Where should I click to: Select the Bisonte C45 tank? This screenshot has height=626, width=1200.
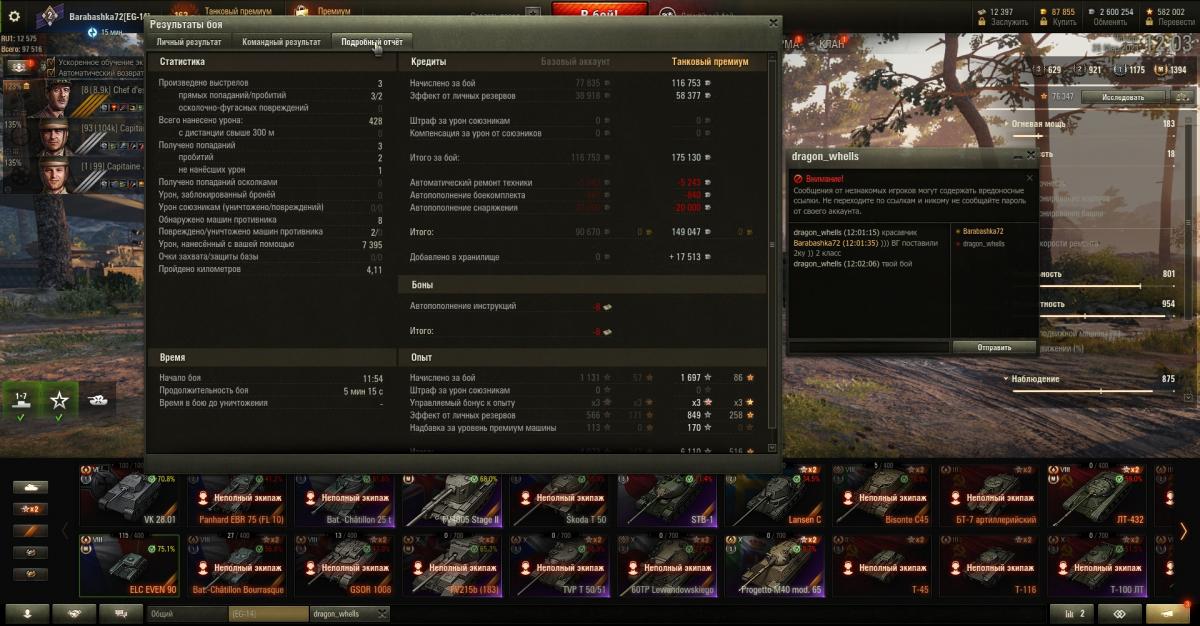point(881,496)
